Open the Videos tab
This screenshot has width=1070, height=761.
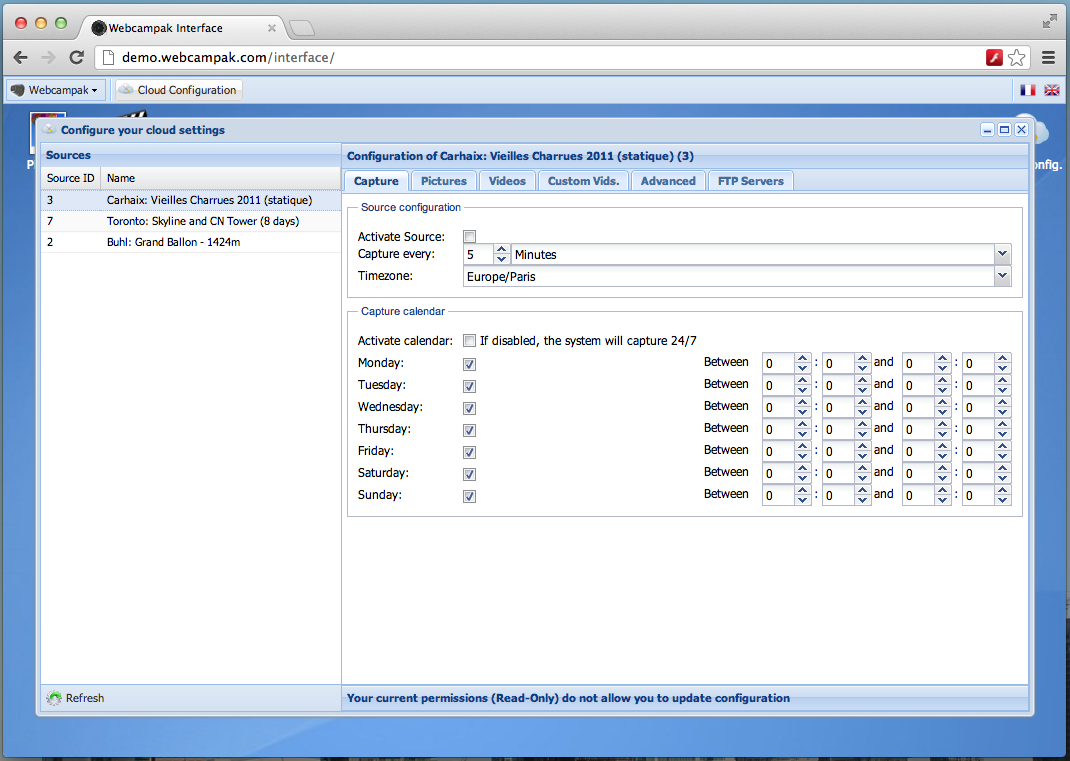[507, 181]
